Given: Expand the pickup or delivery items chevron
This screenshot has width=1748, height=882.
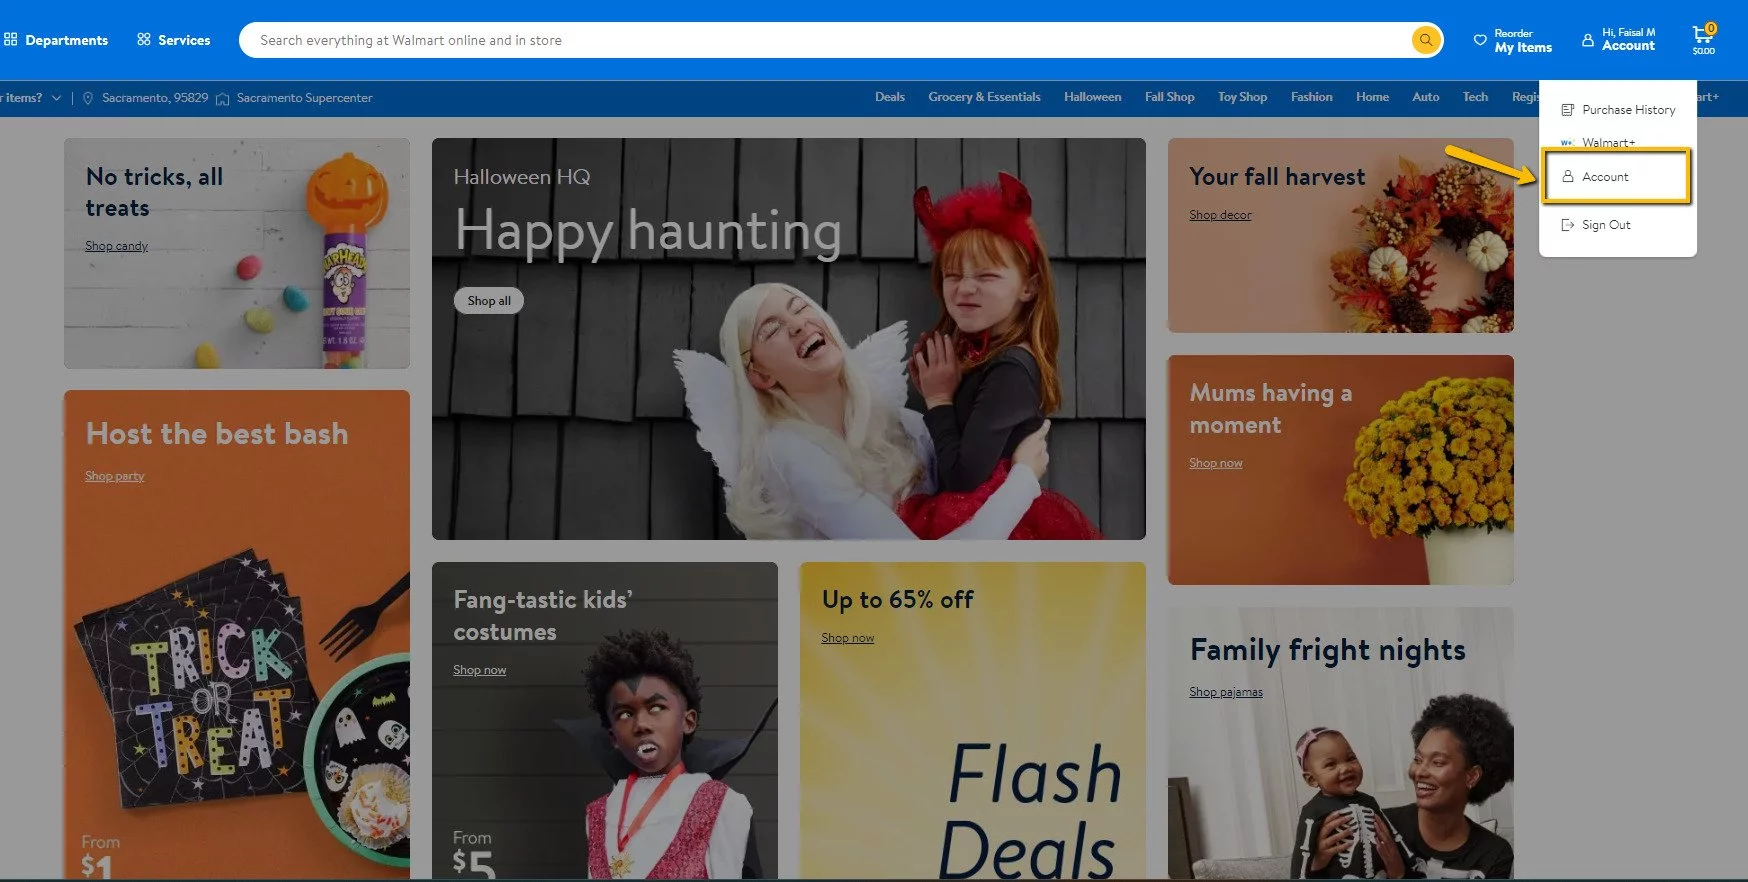Looking at the screenshot, I should 57,98.
